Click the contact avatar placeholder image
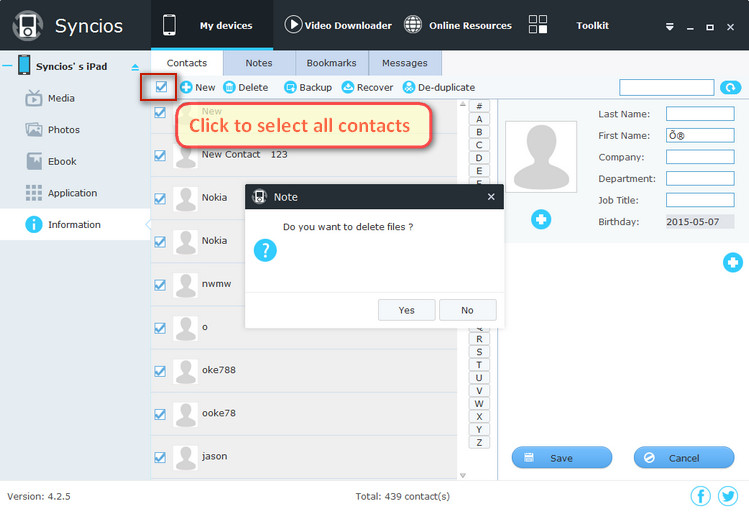The height and width of the screenshot is (512, 749). (x=541, y=157)
